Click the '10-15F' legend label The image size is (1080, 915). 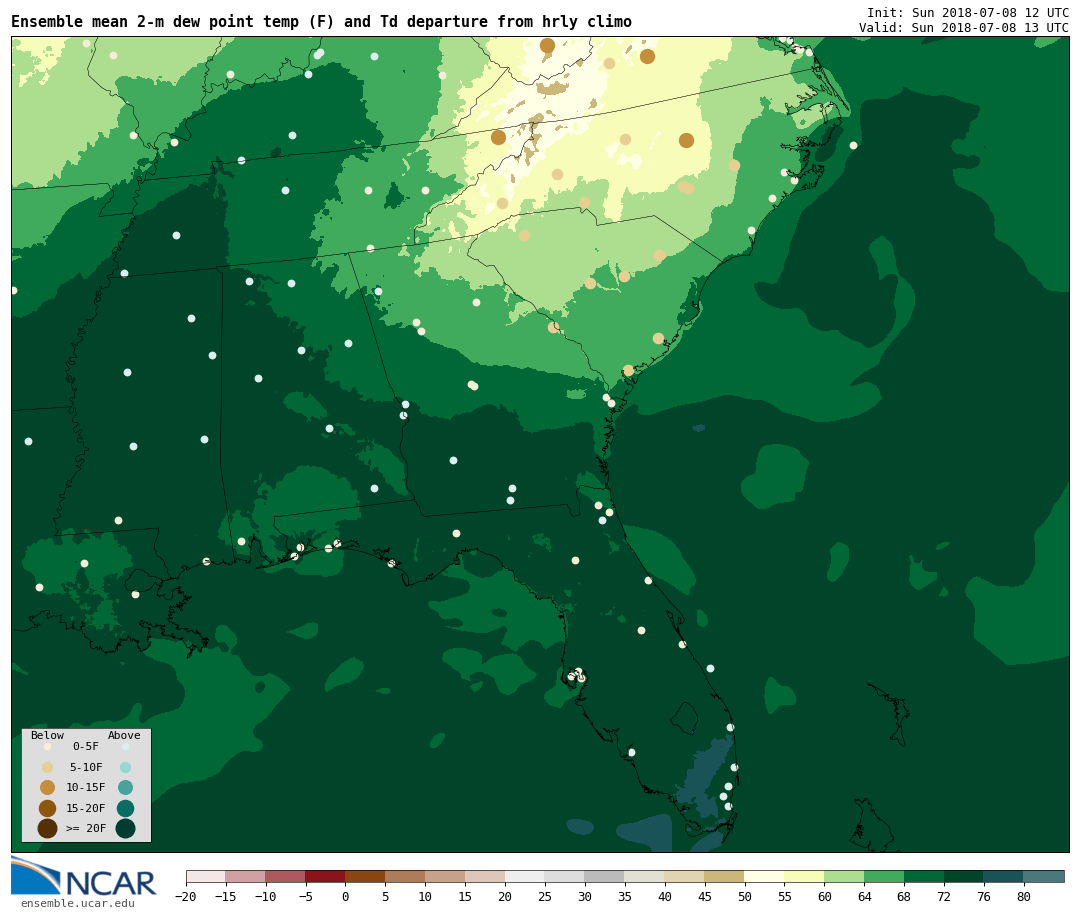(86, 788)
